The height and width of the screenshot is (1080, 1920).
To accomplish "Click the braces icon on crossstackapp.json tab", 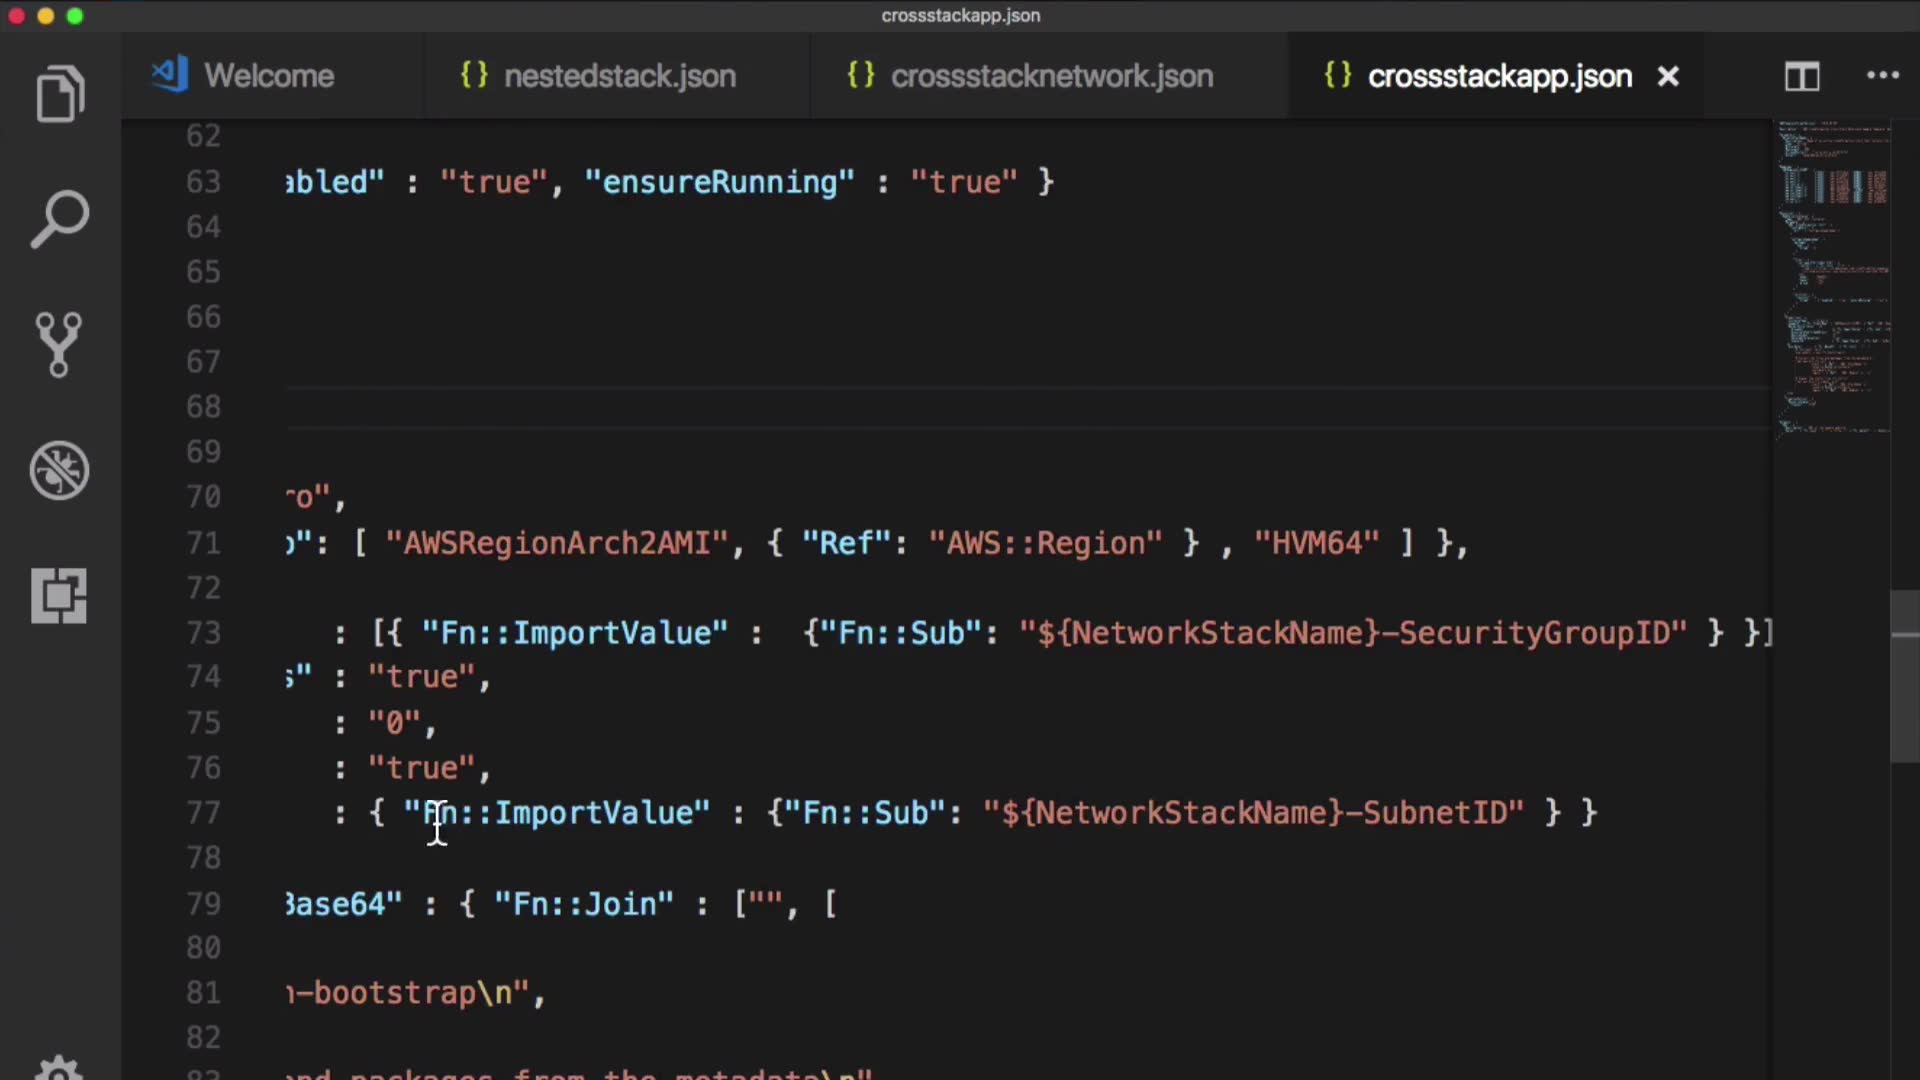I will pos(1337,75).
